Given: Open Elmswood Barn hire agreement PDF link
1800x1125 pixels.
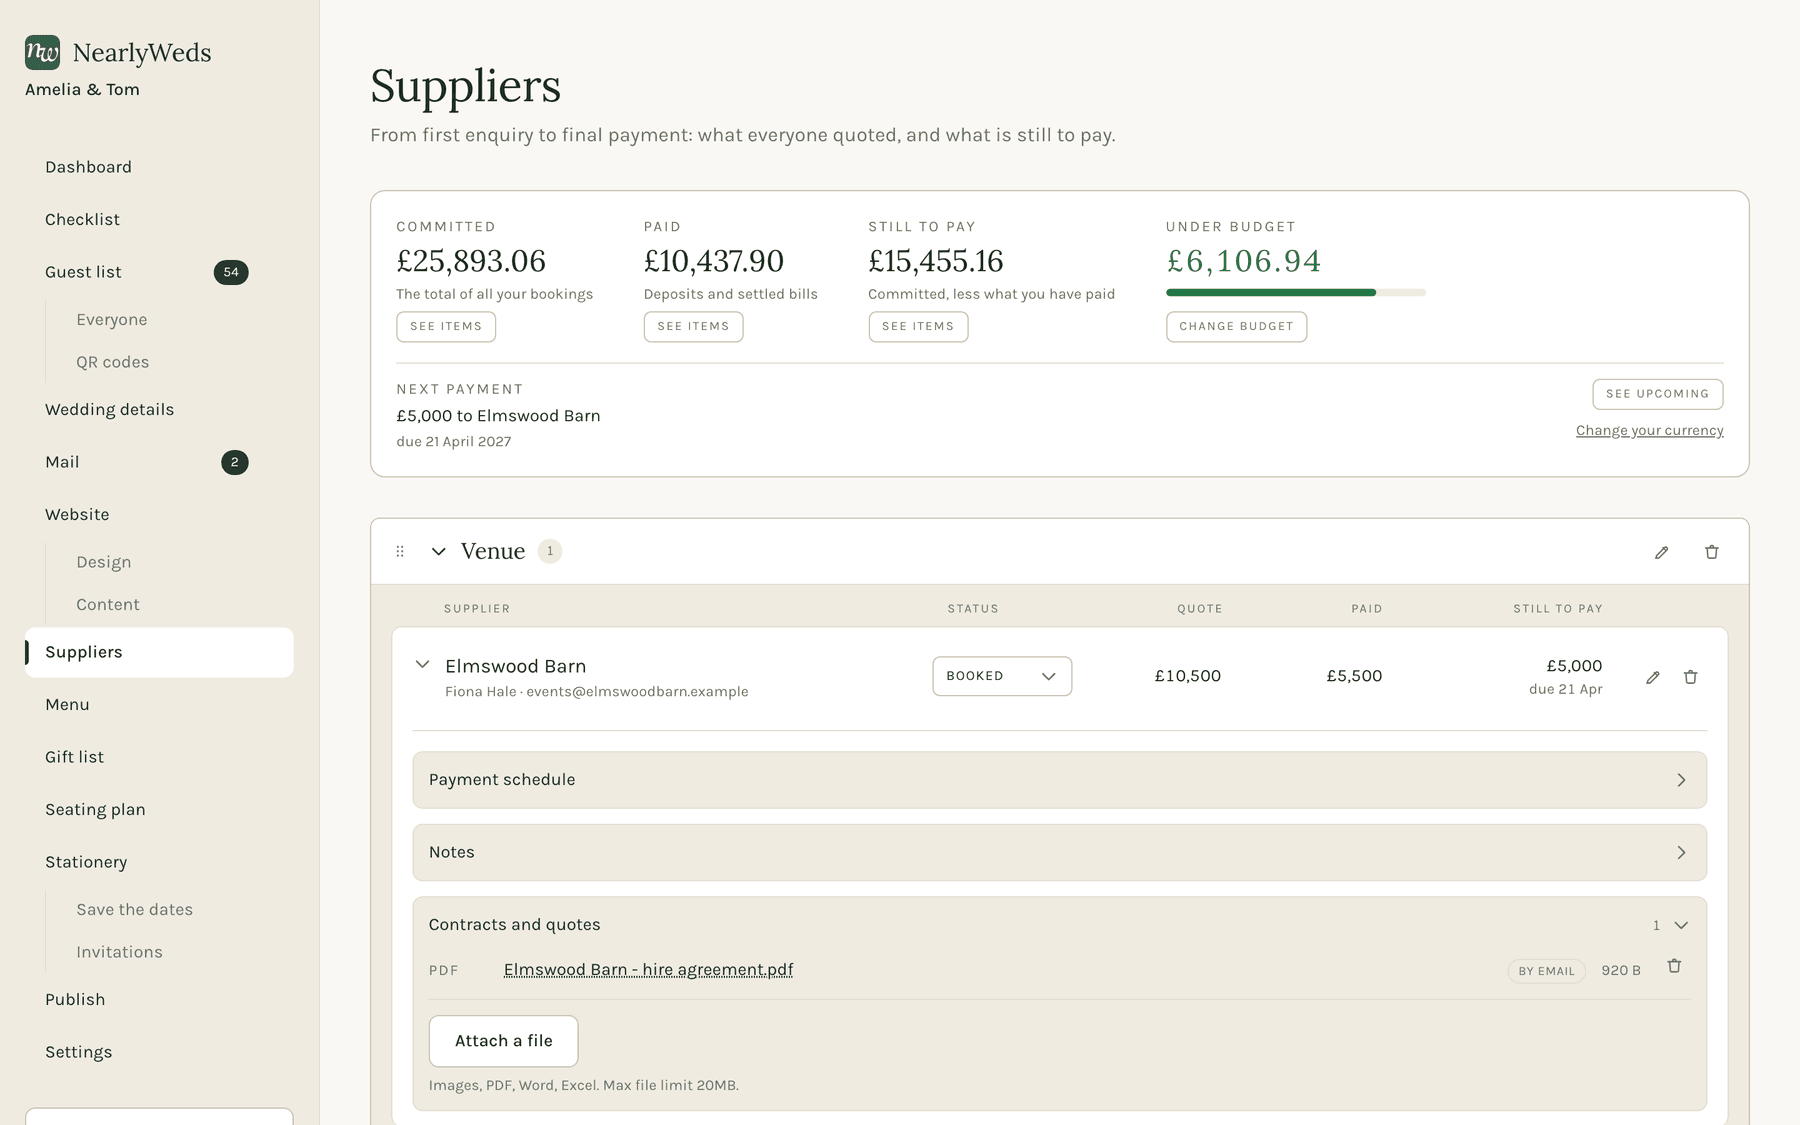Looking at the screenshot, I should [x=648, y=970].
